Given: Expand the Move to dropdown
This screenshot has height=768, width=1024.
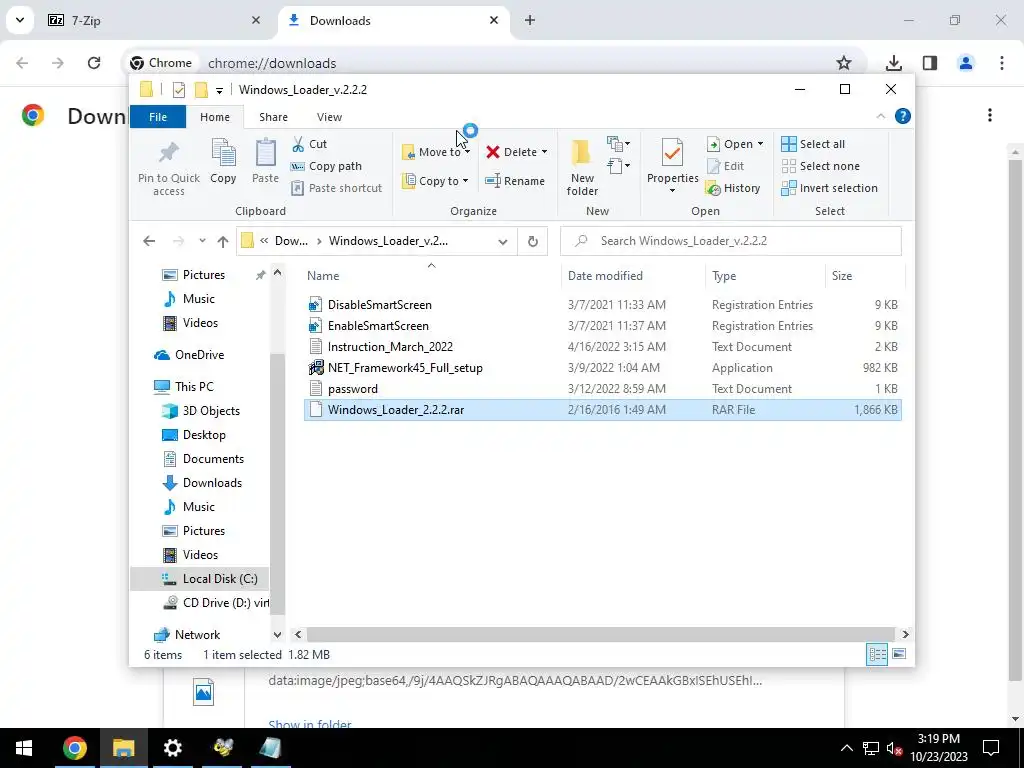Looking at the screenshot, I should [467, 152].
